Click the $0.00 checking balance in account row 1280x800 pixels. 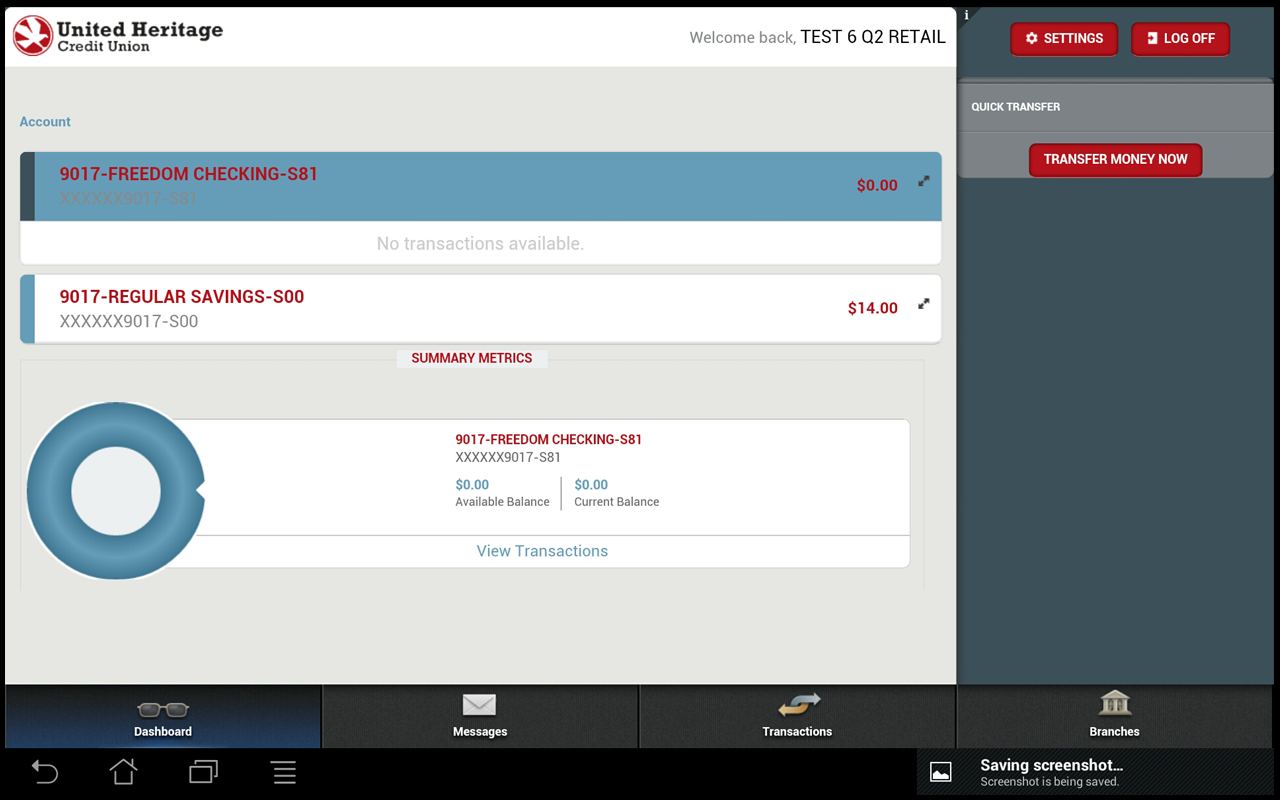(877, 185)
